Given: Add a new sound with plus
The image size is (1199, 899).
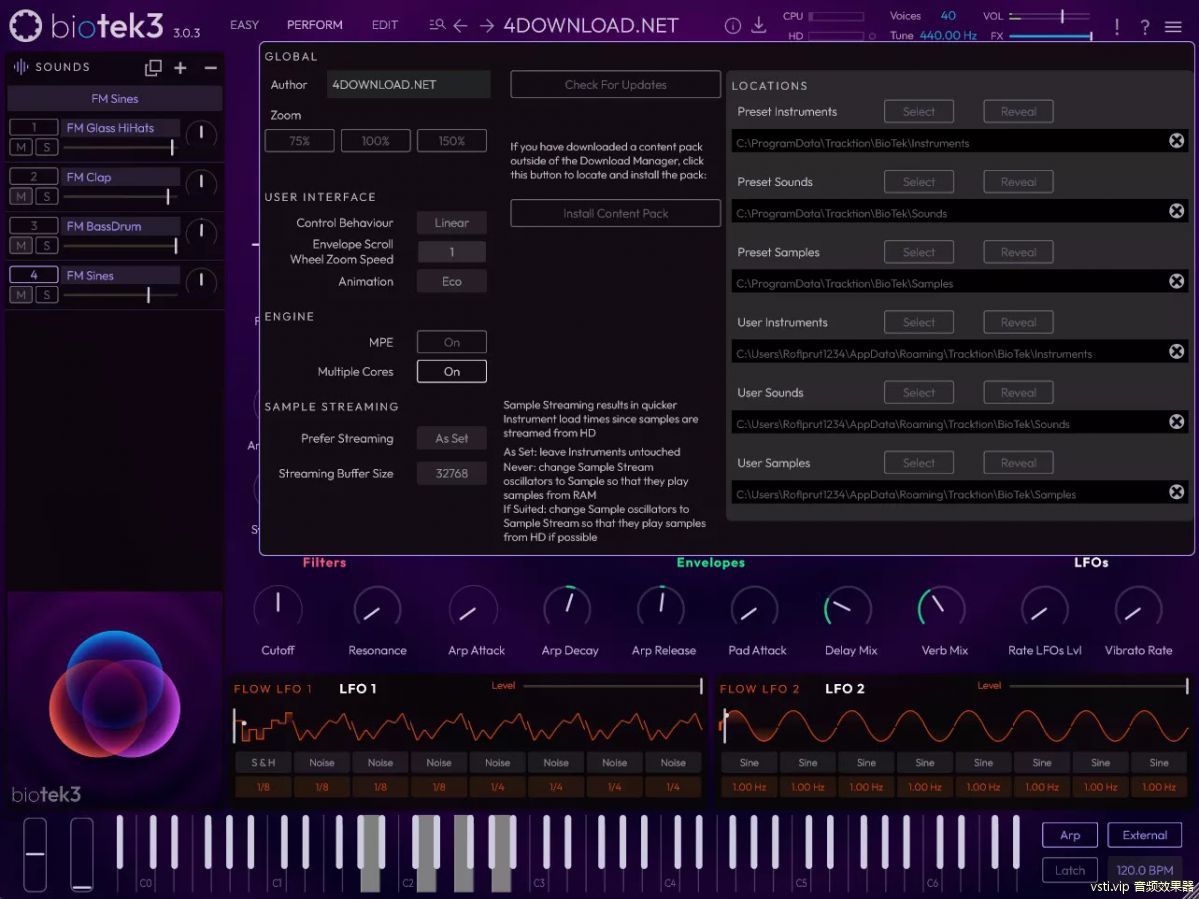Looking at the screenshot, I should click(180, 68).
